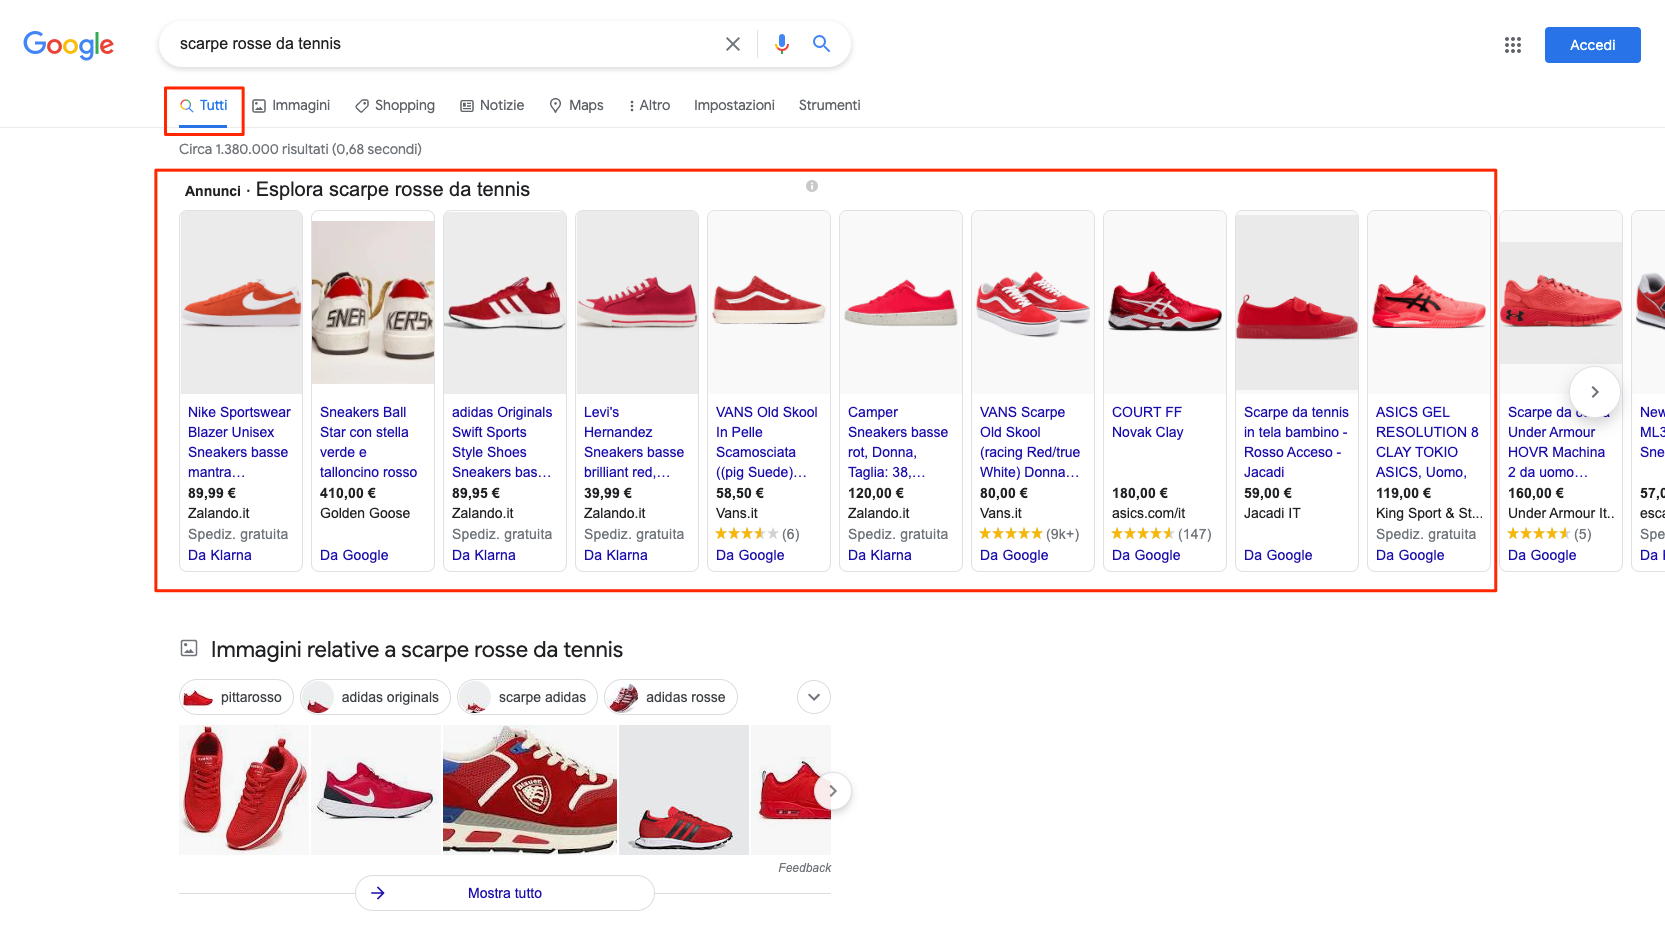Open info about the ads carousel
1665x929 pixels.
click(812, 186)
